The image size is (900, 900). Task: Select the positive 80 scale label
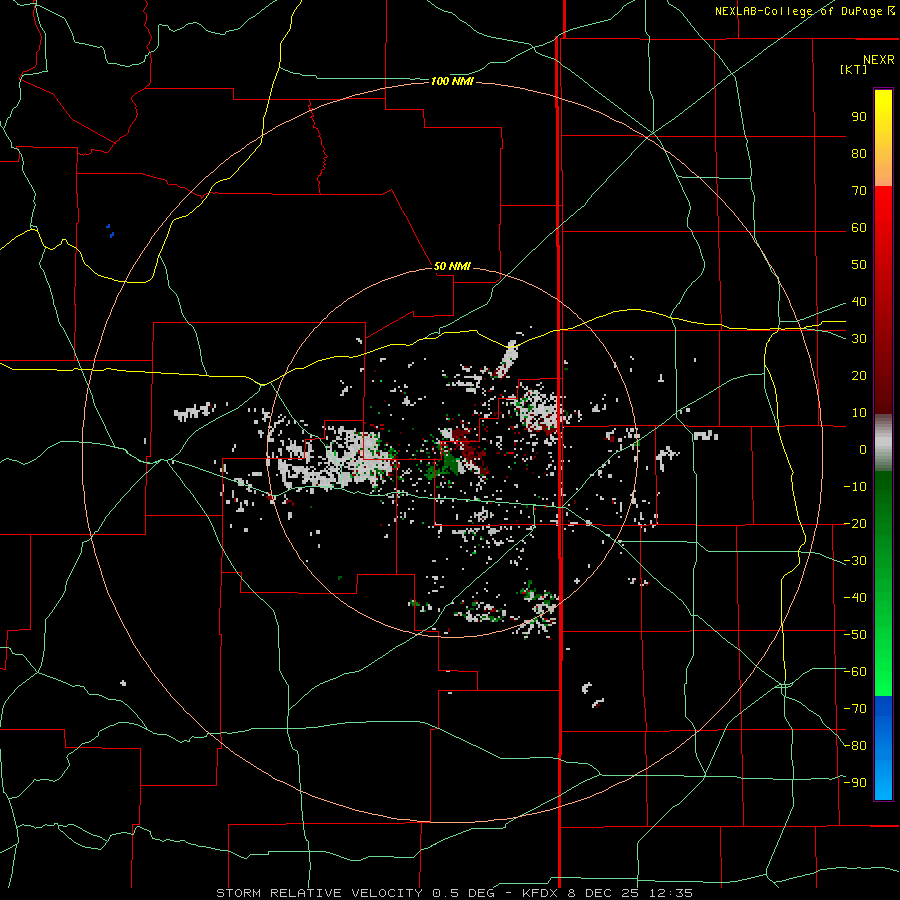click(859, 153)
